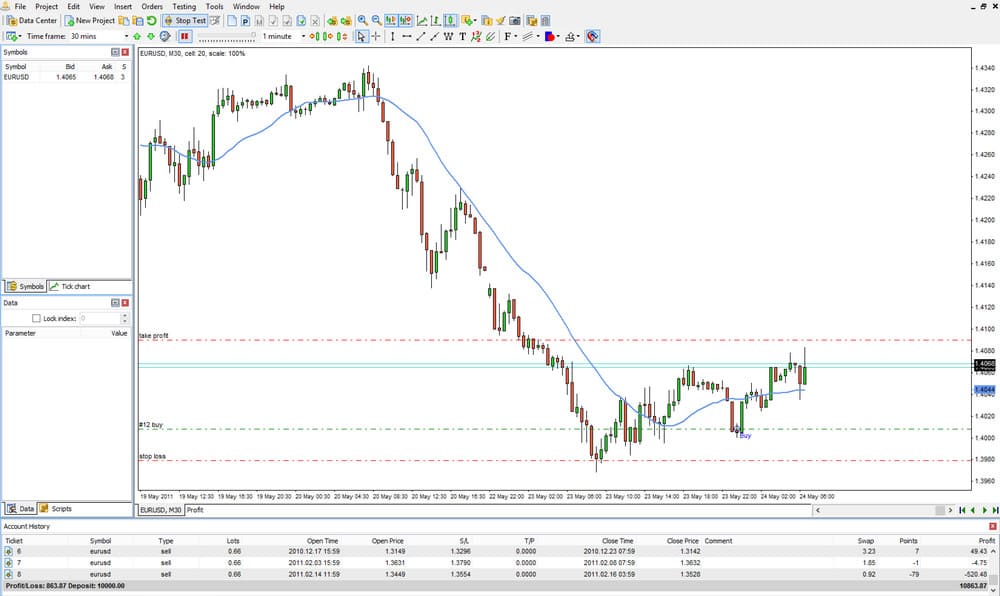Toggle the magnet snap mode icon
The width and height of the screenshot is (1000, 596).
coord(593,37)
